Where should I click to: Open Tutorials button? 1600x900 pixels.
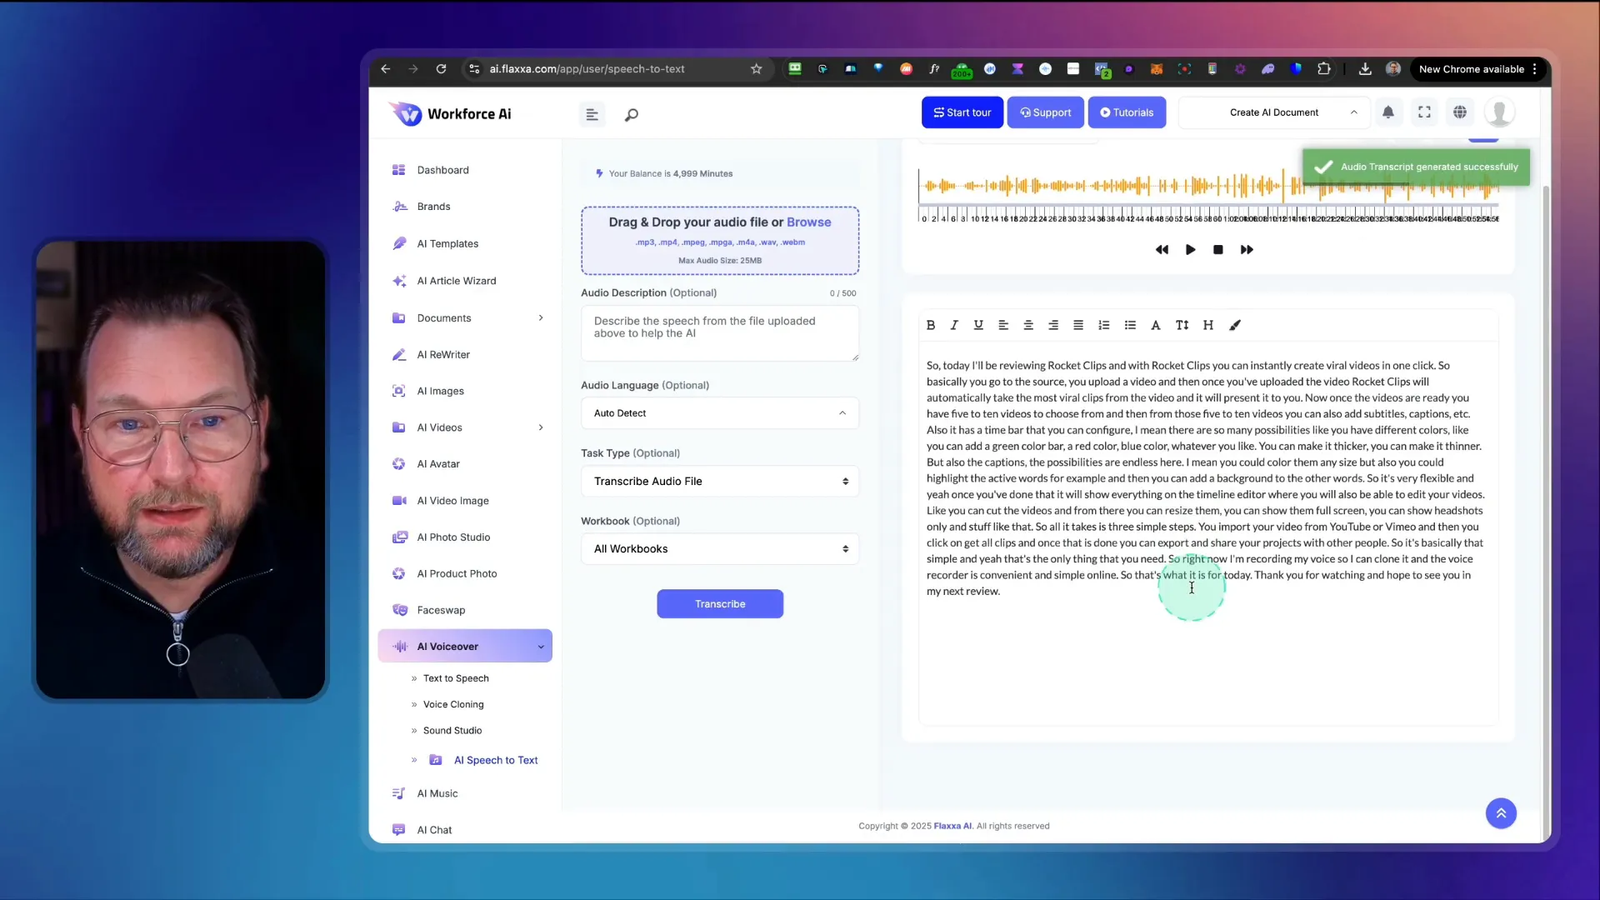point(1127,112)
